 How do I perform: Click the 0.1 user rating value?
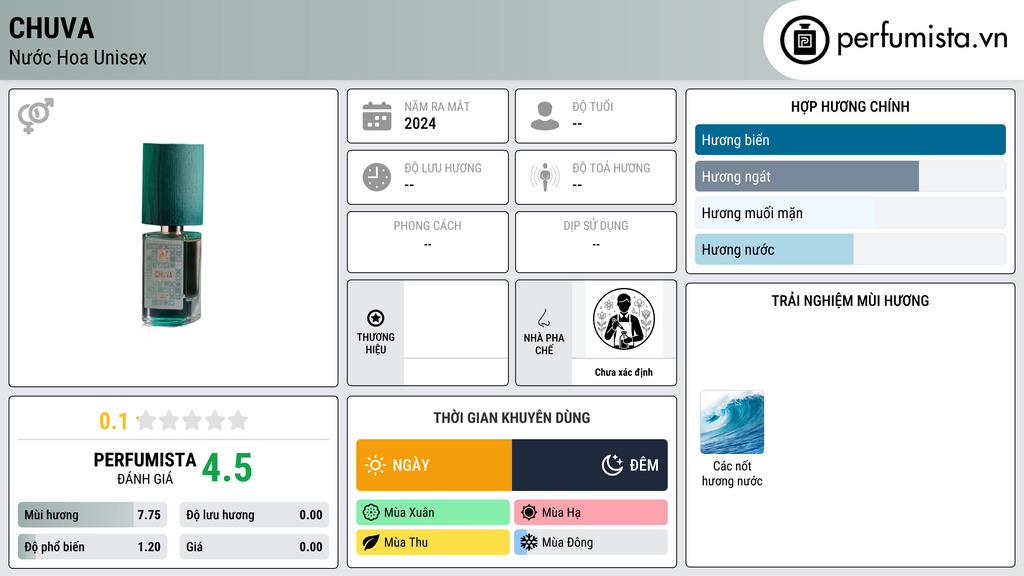(x=113, y=421)
